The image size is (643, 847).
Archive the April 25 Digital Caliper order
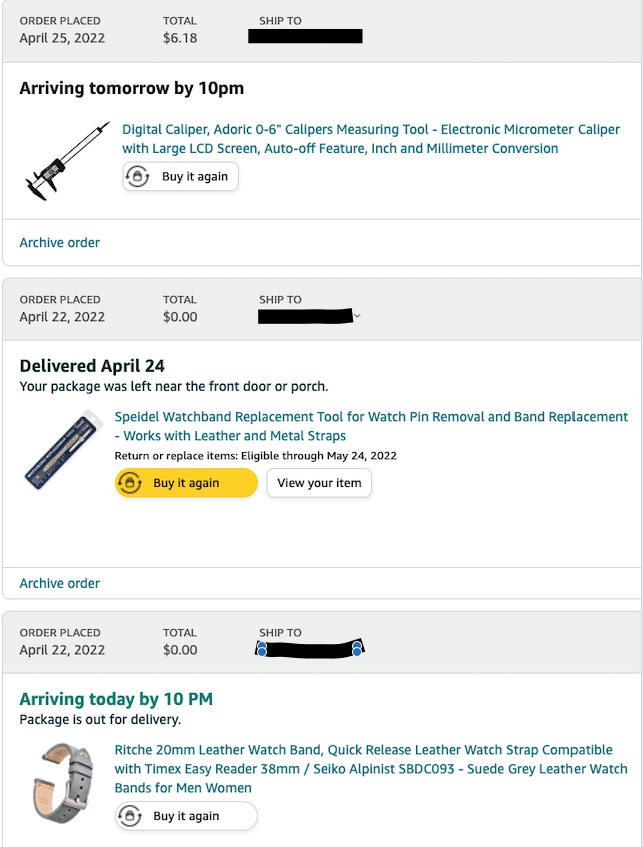(x=60, y=243)
